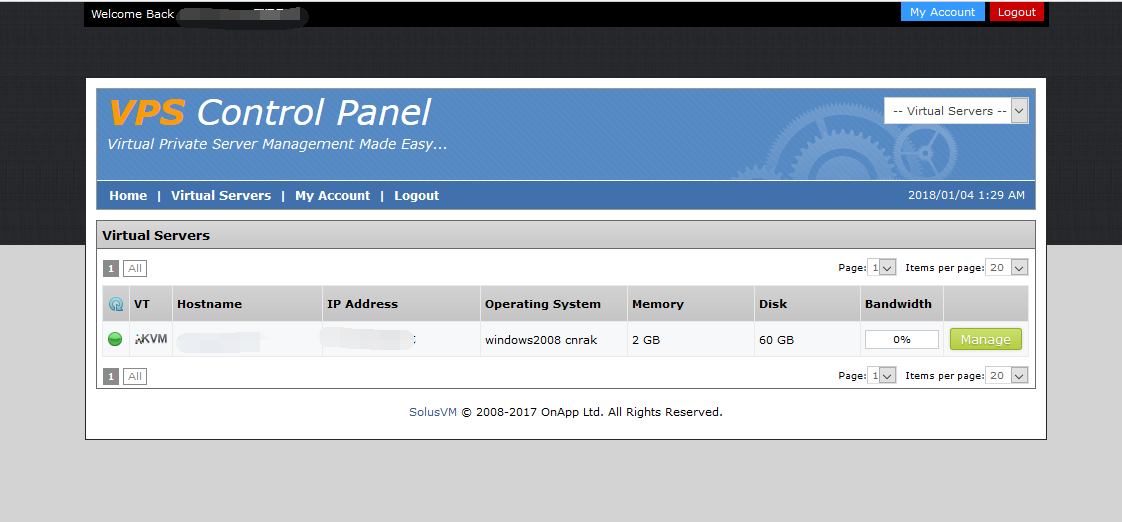This screenshot has height=522, width=1122.
Task: Click the 'VPS Control Panel' banner title
Action: (x=270, y=113)
